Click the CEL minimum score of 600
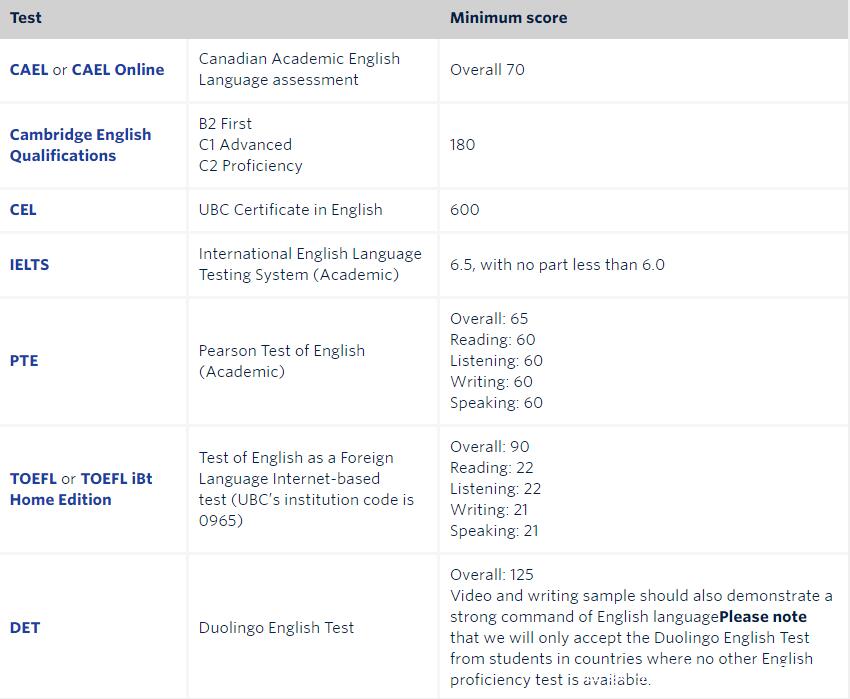Viewport: 850px width, 699px height. pos(465,210)
